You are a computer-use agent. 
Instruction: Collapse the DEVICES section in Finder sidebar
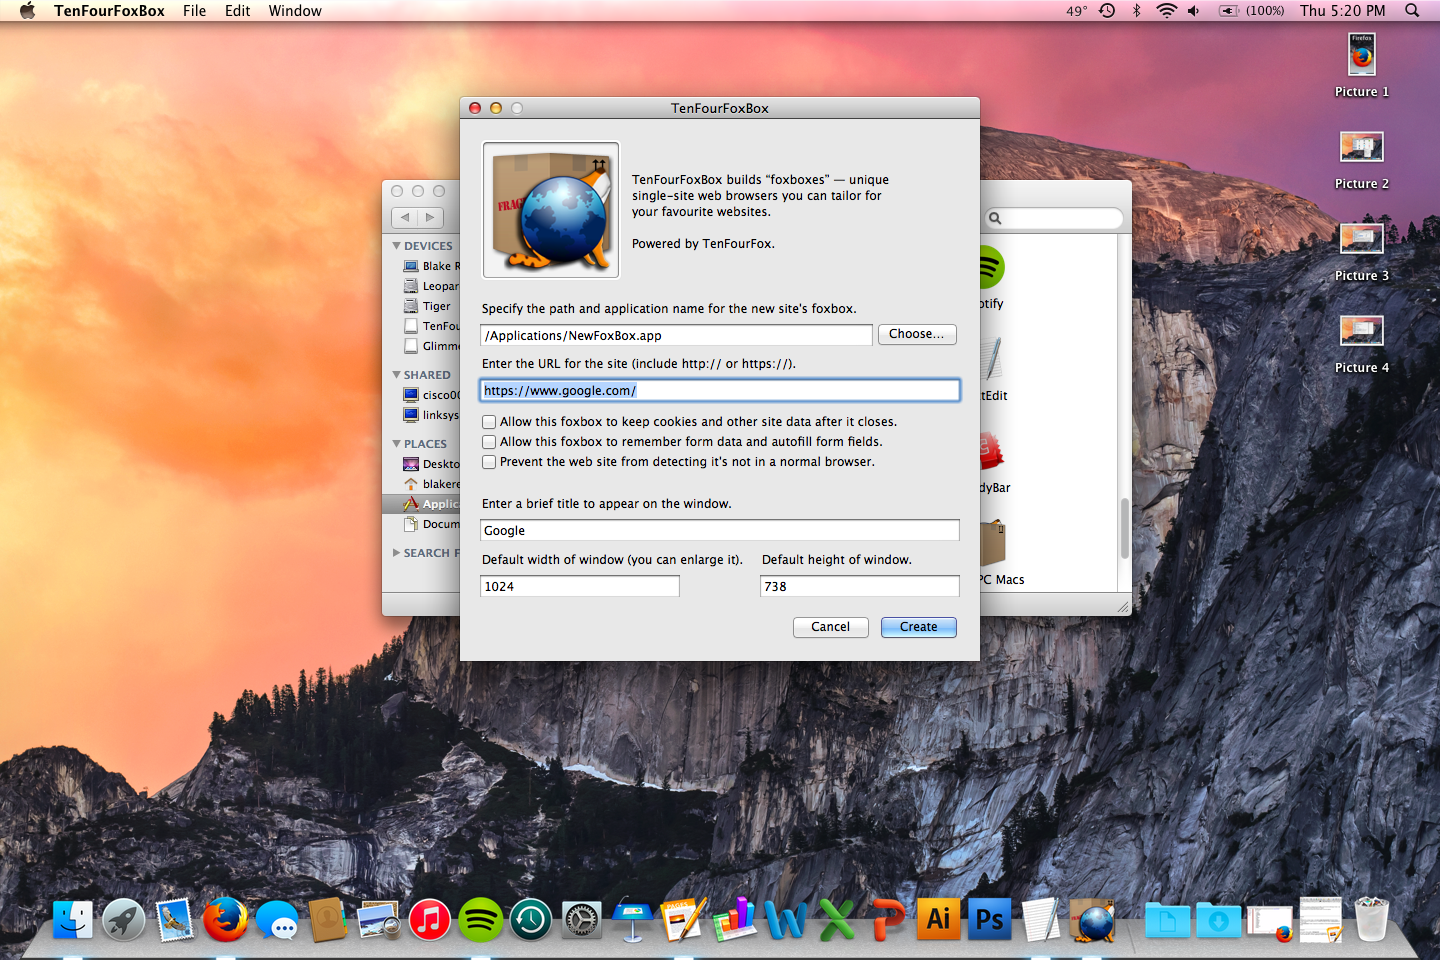click(x=396, y=245)
